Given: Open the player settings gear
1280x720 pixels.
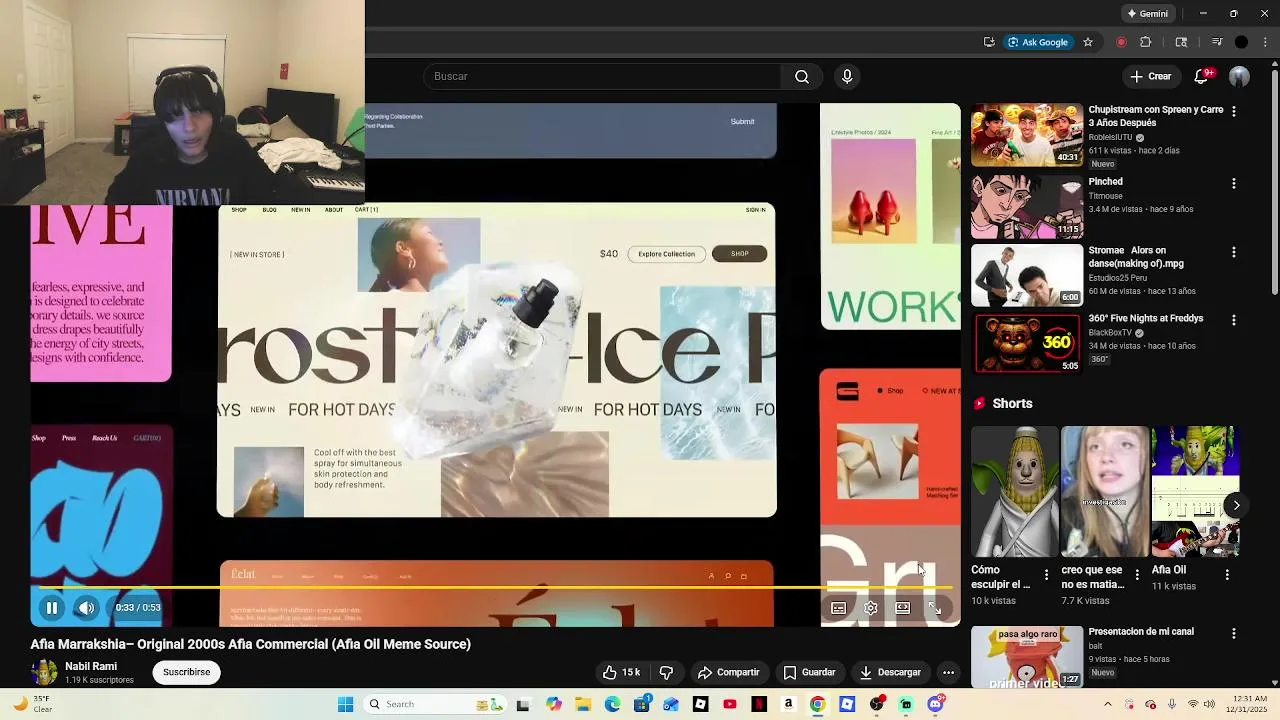Looking at the screenshot, I should 871,608.
